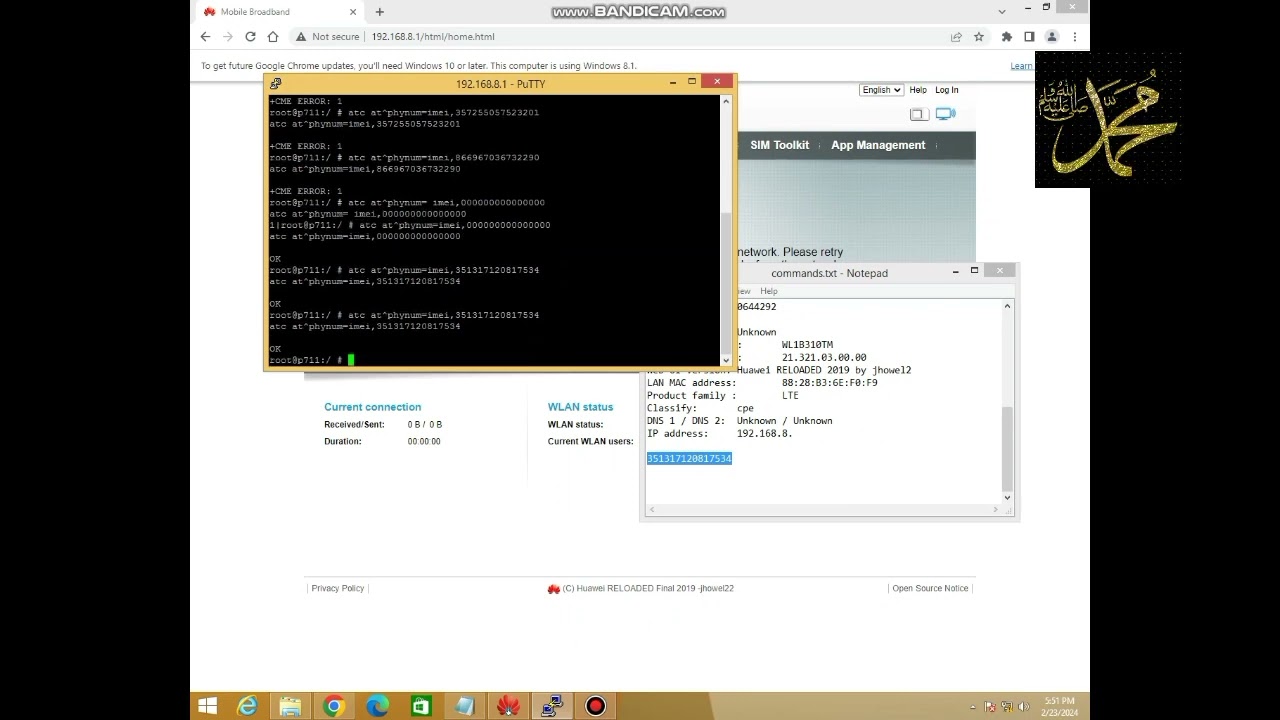Screen dimensions: 1280x720
Task: Open File Explorer from taskbar
Action: 290,706
